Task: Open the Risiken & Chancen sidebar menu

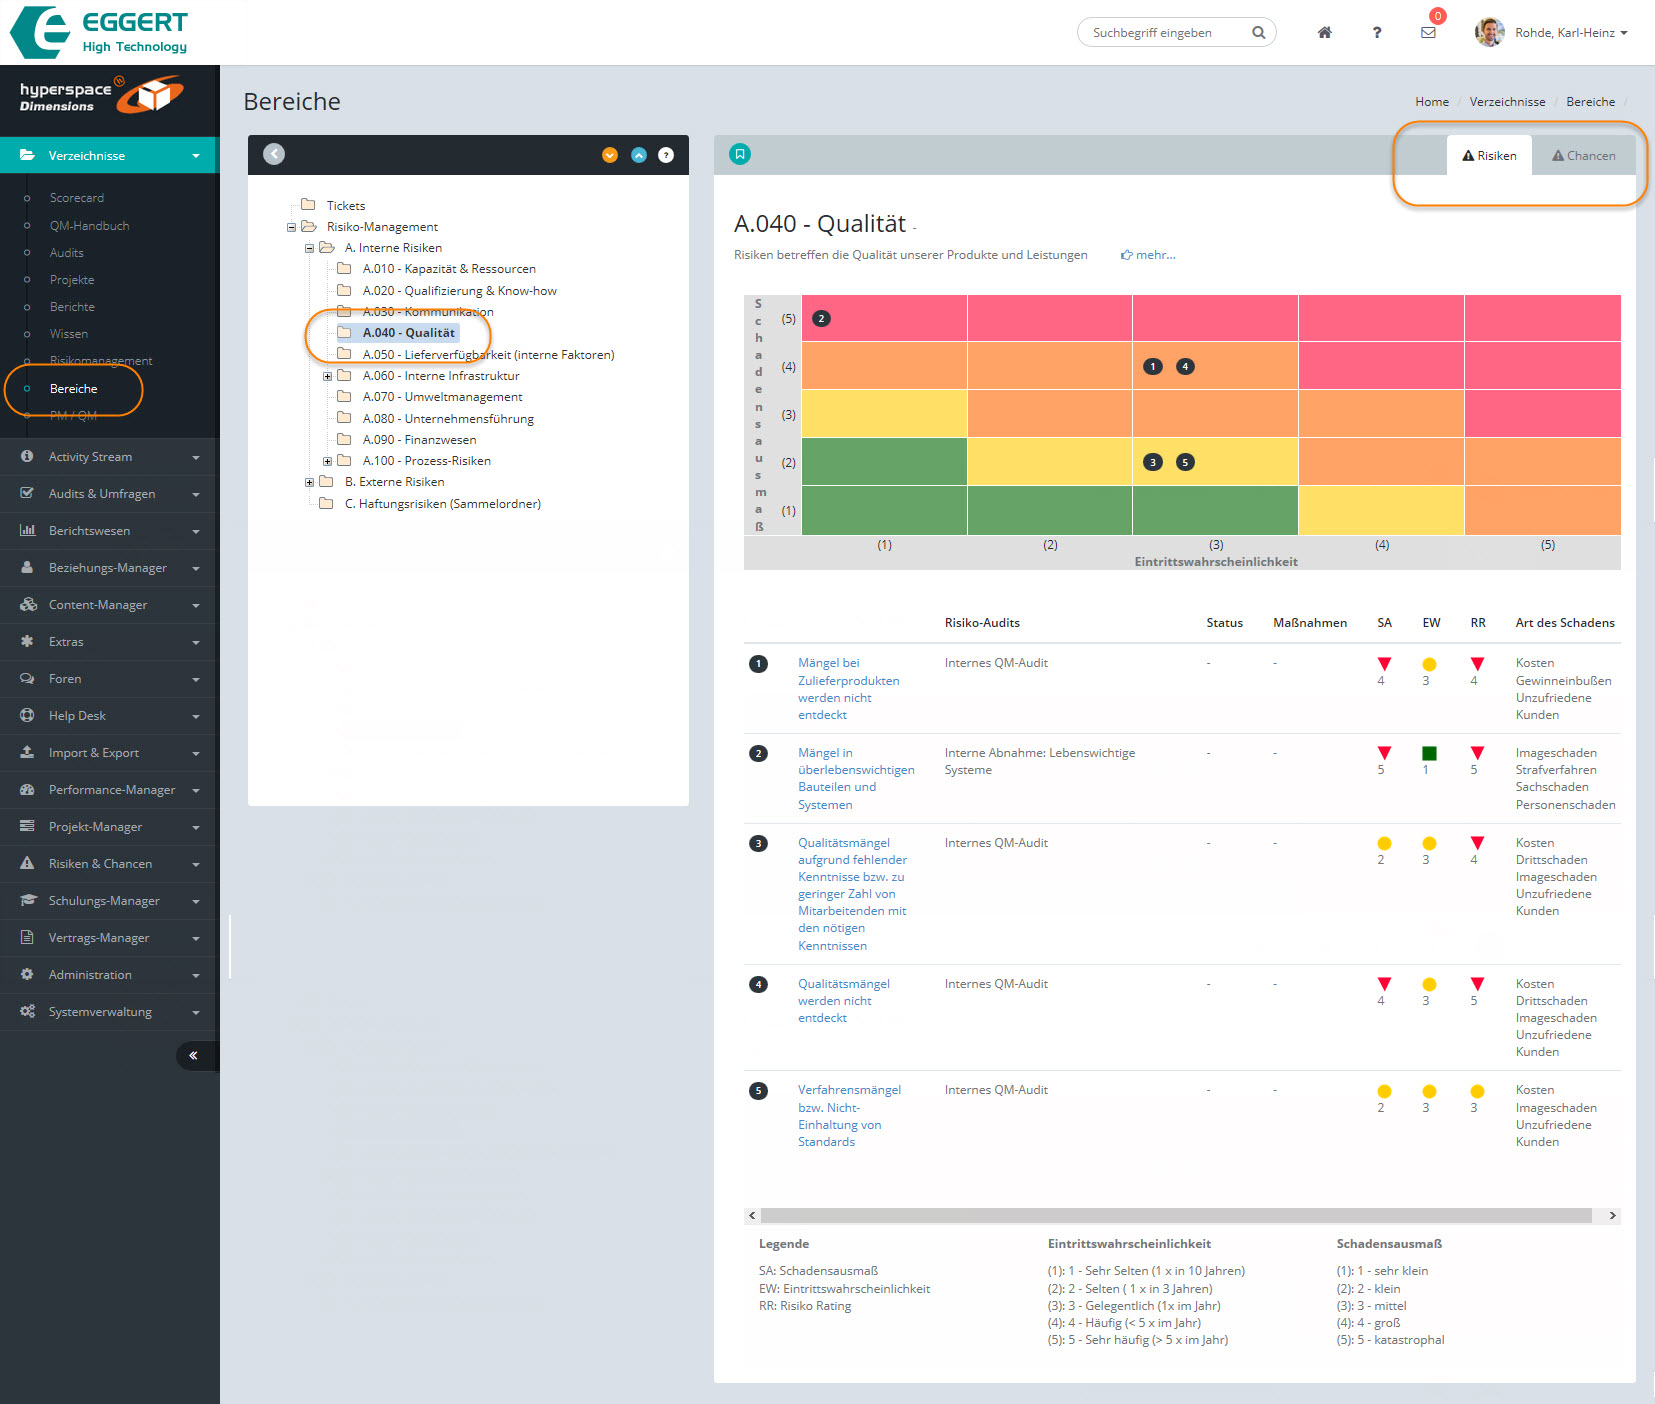Action: click(100, 864)
